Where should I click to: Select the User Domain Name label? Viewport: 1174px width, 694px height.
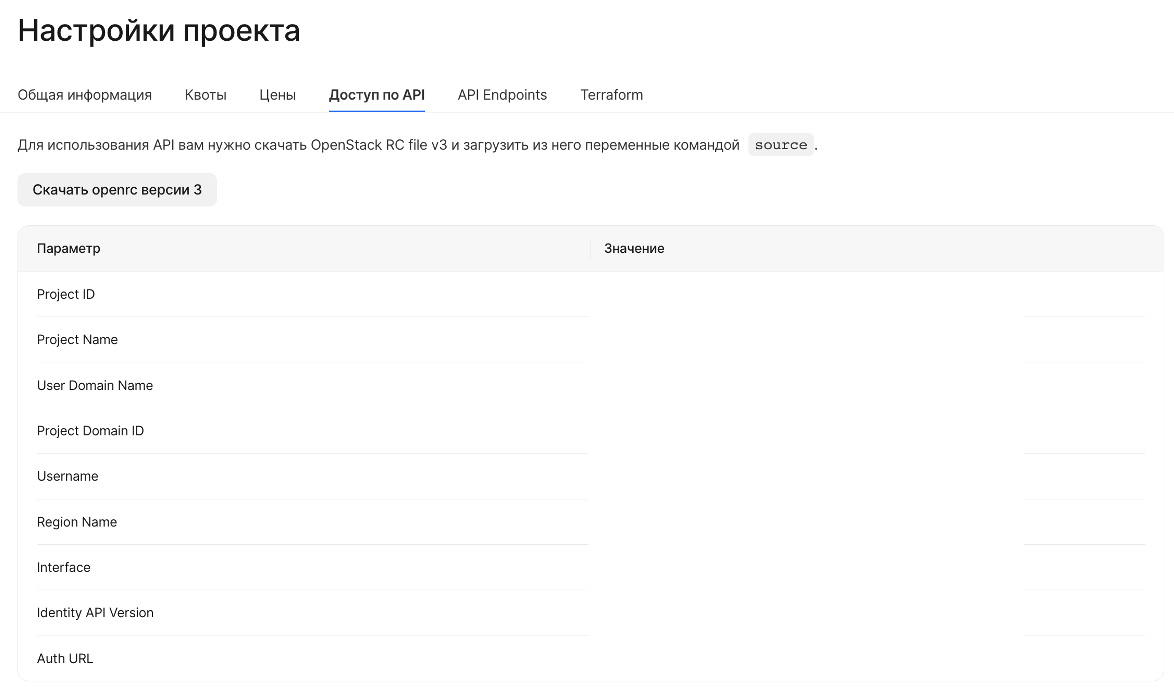click(95, 386)
